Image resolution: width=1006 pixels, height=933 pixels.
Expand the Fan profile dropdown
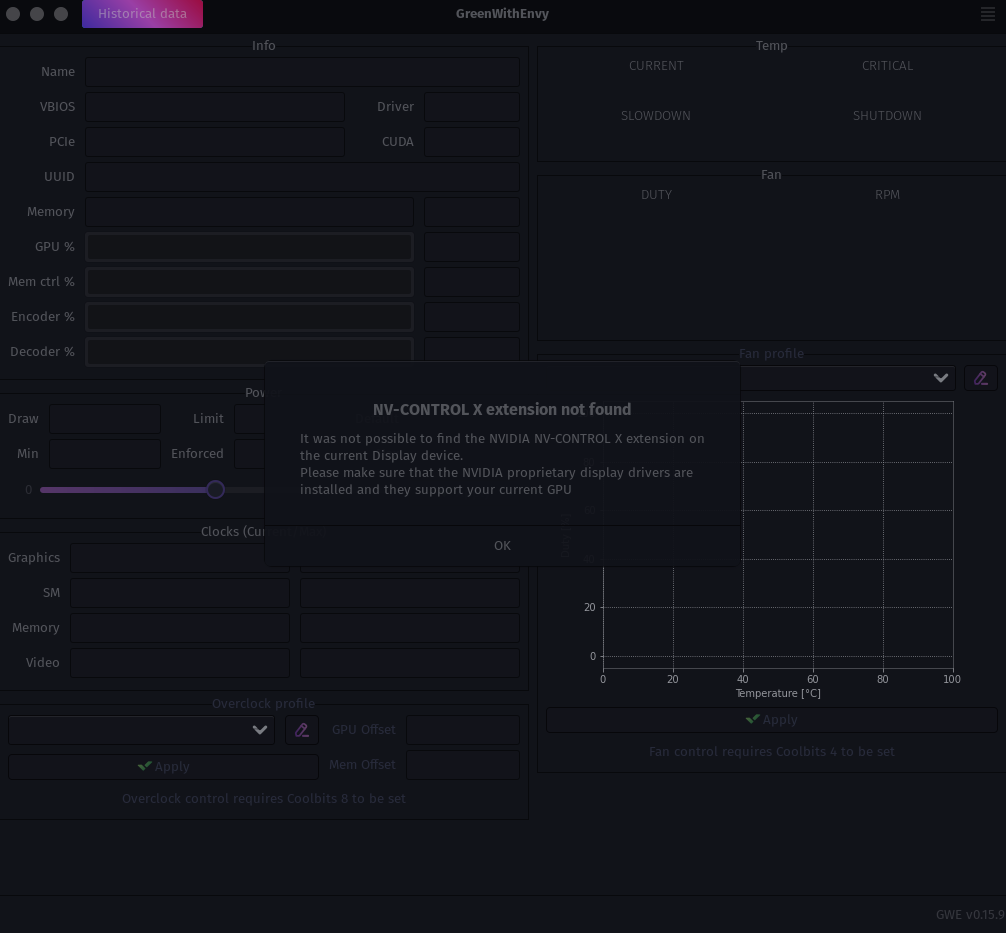click(847, 378)
